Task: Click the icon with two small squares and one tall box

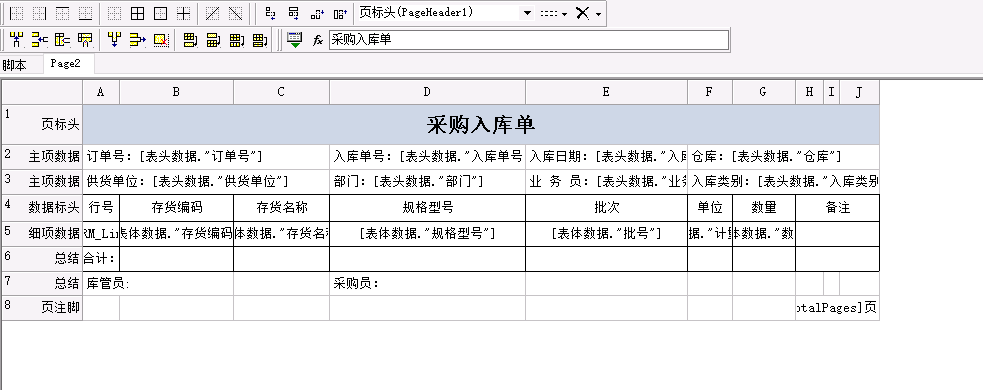Action: (317, 13)
